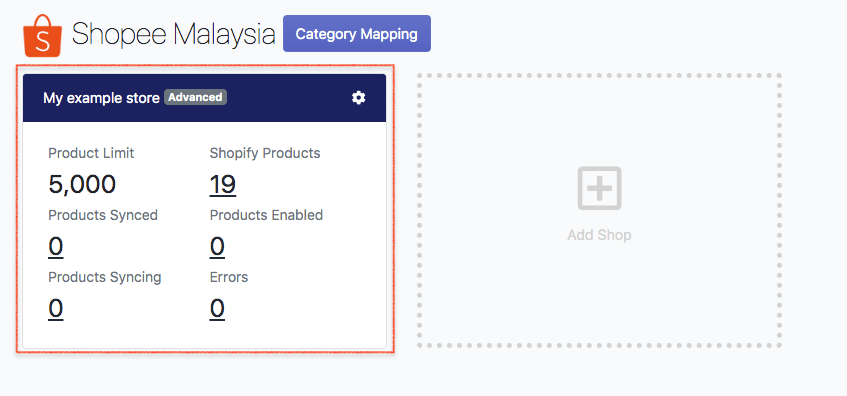Click the Add Shop text label
Screen dimensions: 847x396
[x=599, y=235]
